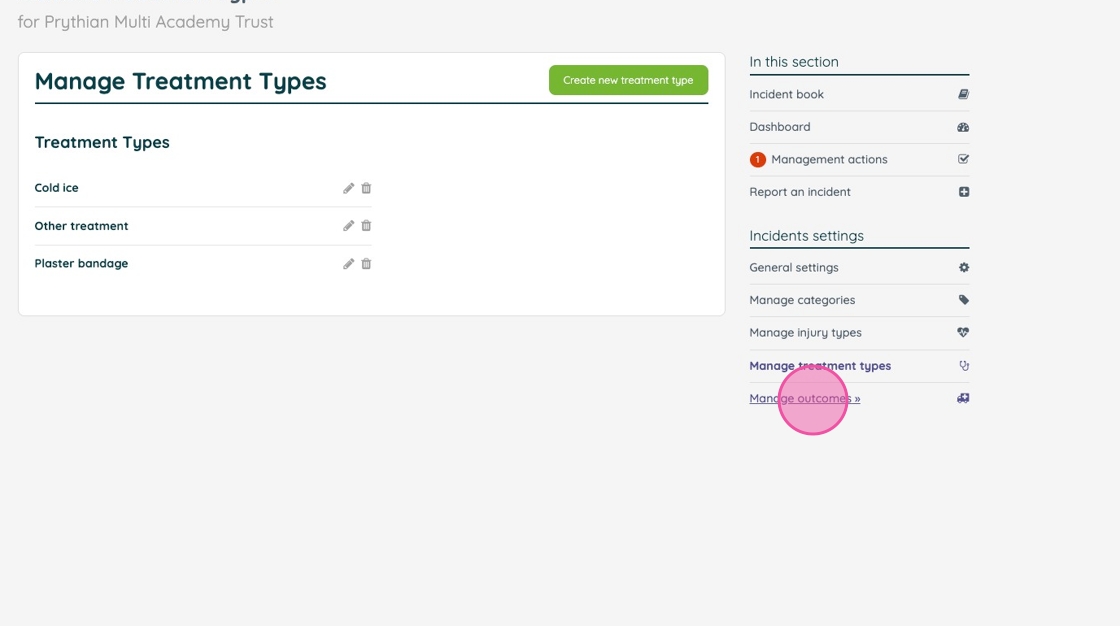This screenshot has height=626, width=1120.
Task: Click trash icon for Other treatment
Action: [366, 226]
